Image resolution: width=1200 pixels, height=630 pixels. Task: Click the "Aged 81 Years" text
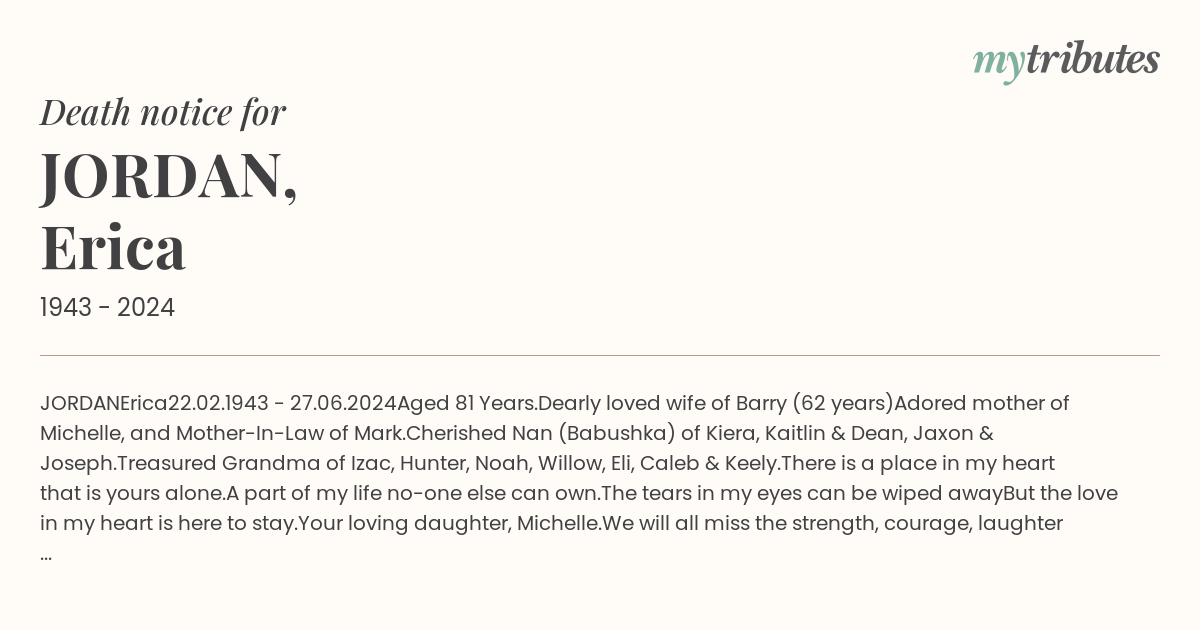tap(466, 404)
